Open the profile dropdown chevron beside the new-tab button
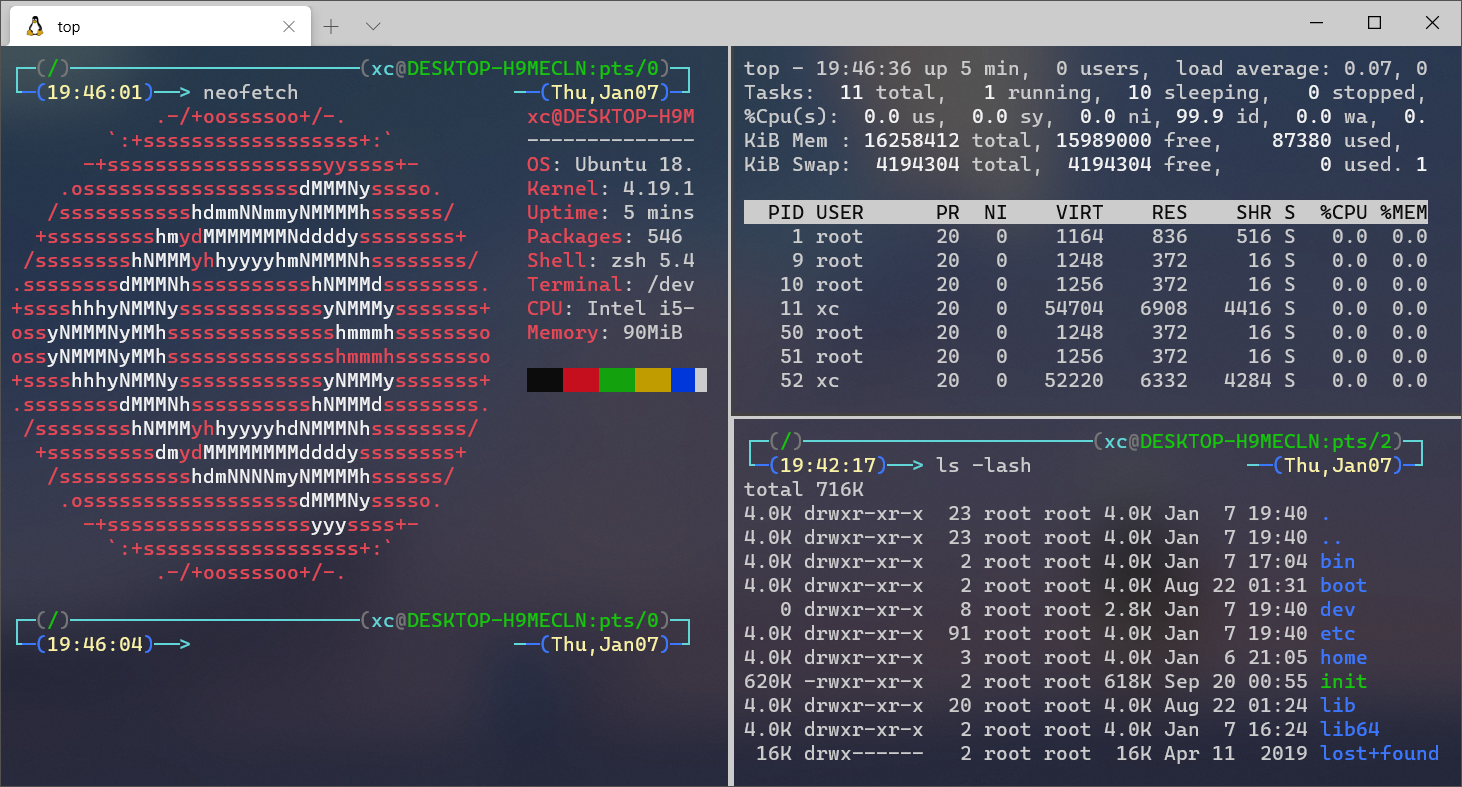Image resolution: width=1462 pixels, height=787 pixels. (x=373, y=26)
